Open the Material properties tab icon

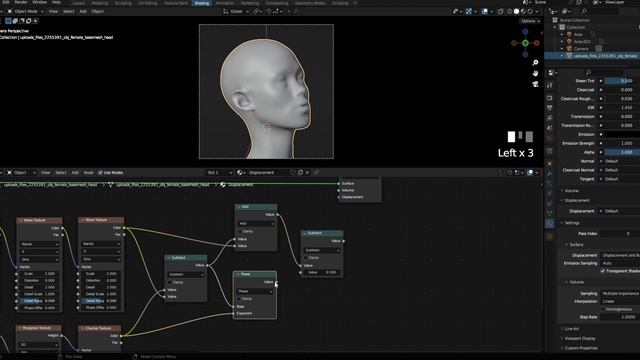point(550,223)
